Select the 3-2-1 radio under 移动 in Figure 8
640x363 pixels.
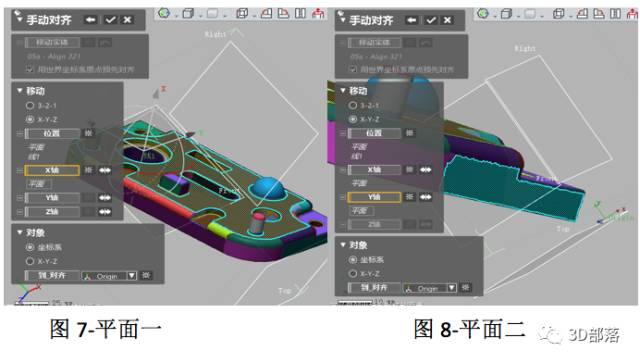pos(353,105)
